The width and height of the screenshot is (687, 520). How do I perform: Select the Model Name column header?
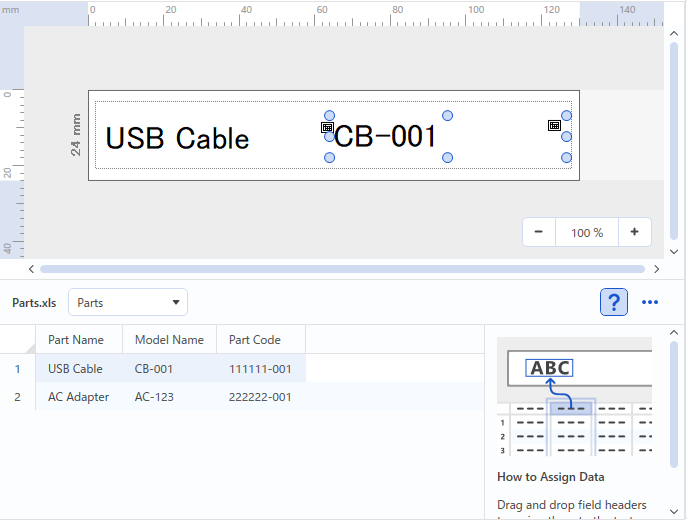(169, 340)
